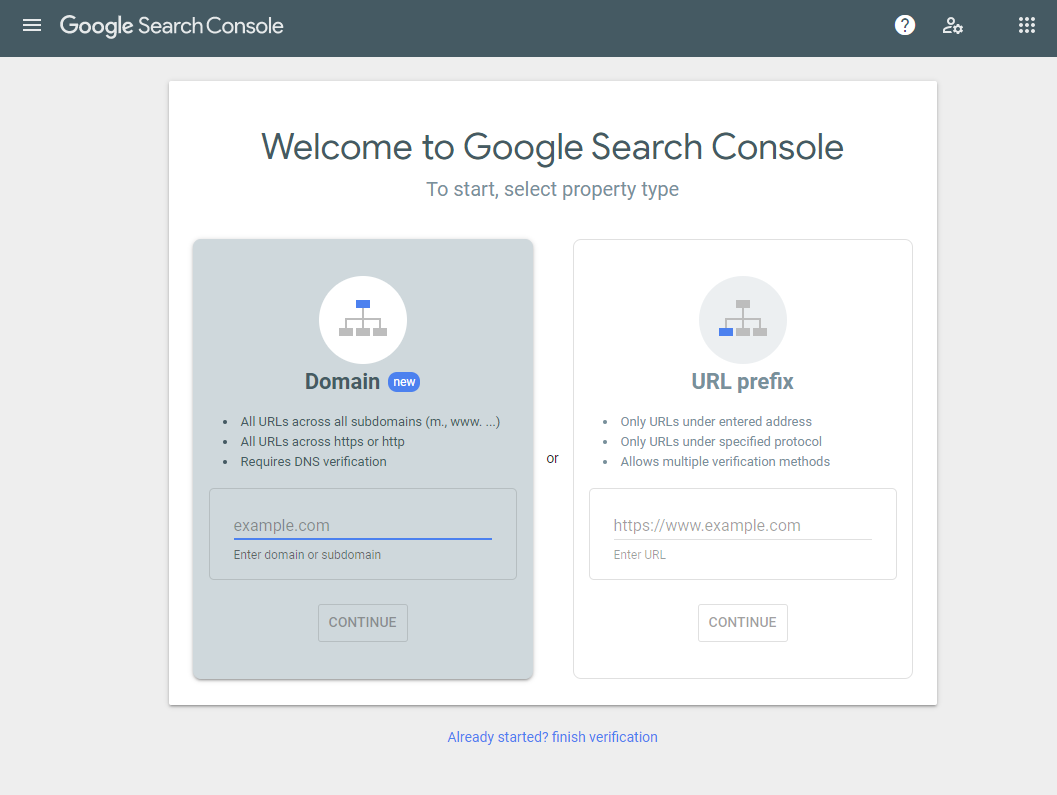This screenshot has height=795, width=1057.
Task: Click 'Enter domain or subdomain' helper text
Action: click(307, 554)
